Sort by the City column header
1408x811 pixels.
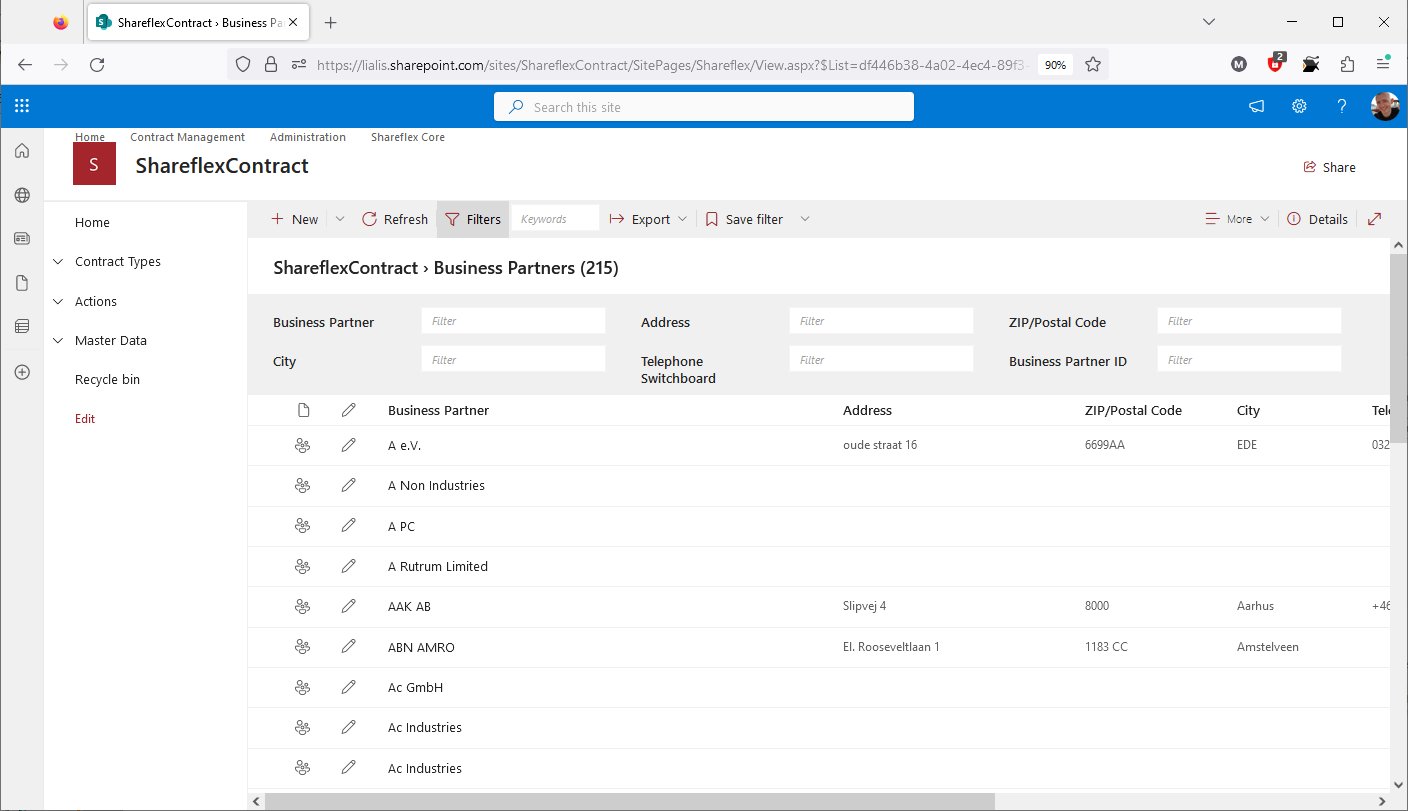point(1248,410)
